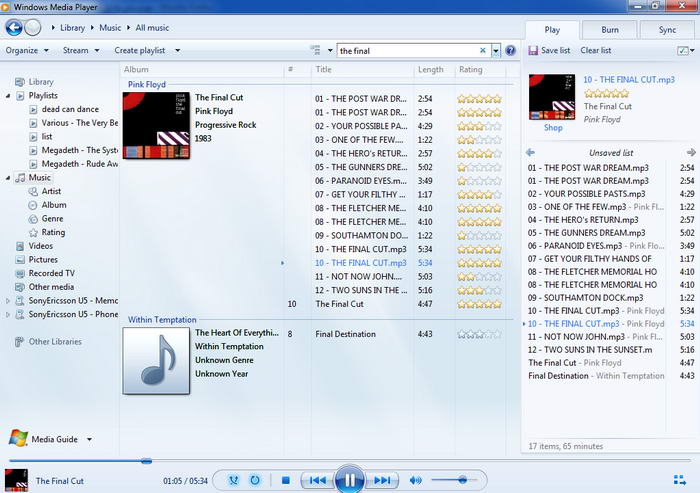Open Create playlist dropdown arrow
Image resolution: width=700 pixels, height=493 pixels.
point(178,50)
